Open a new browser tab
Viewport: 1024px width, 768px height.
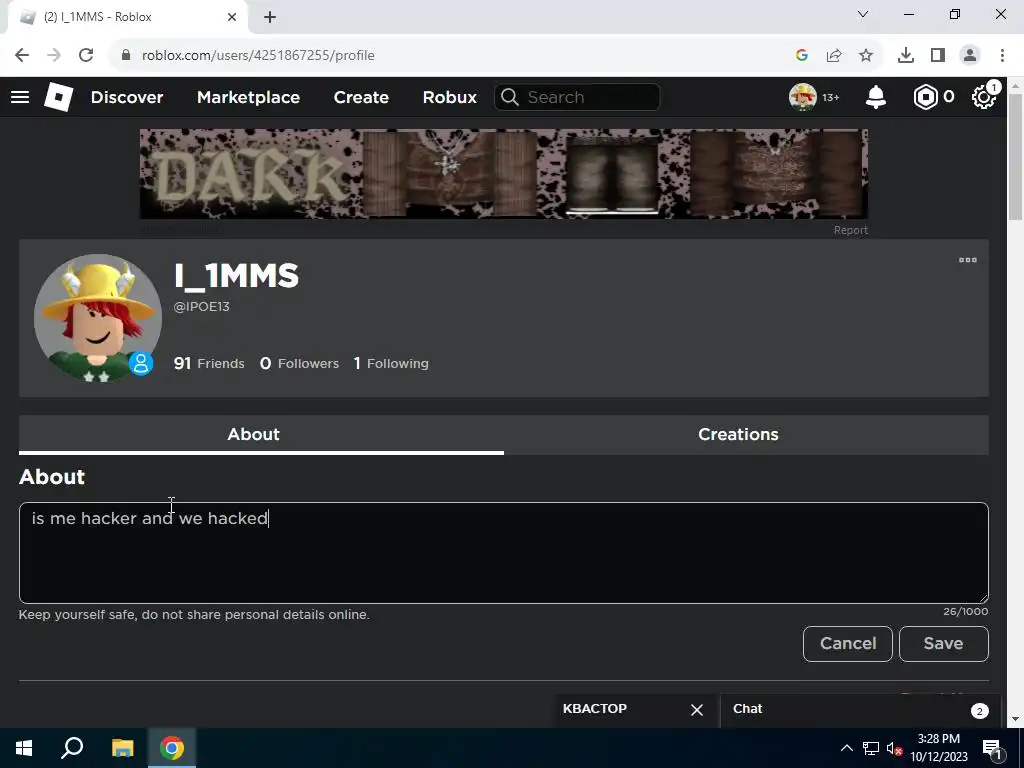(x=270, y=17)
